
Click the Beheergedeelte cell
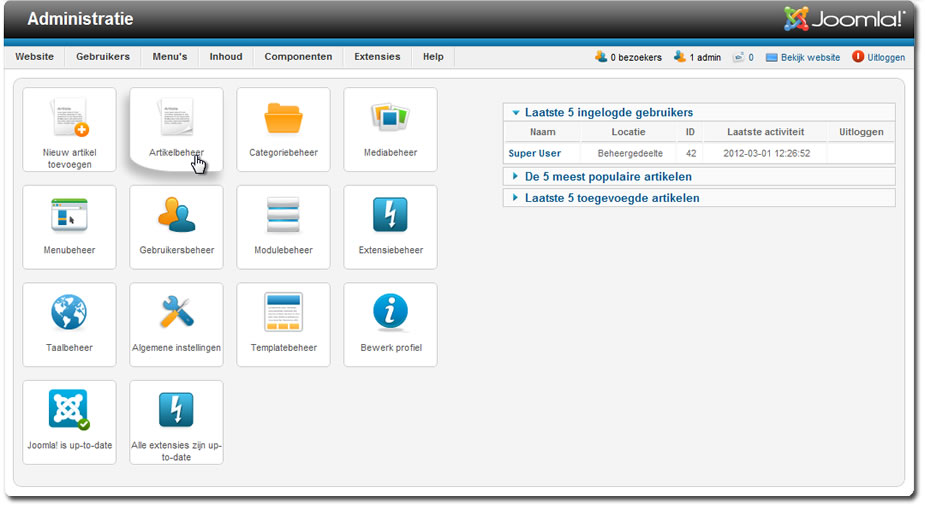coord(630,153)
